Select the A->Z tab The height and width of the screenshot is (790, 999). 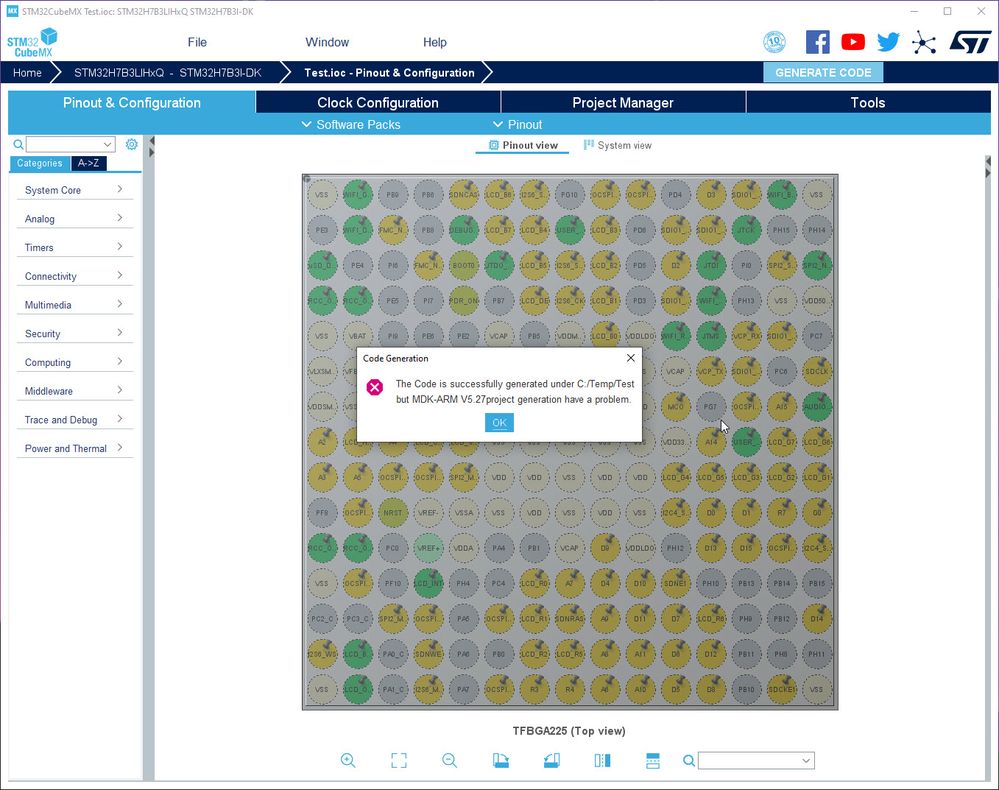coord(89,163)
